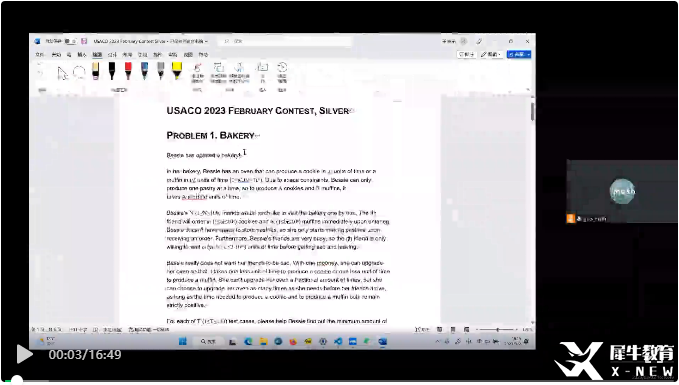Open the blue Share dropdown button
This screenshot has height=385, width=679.
519,55
